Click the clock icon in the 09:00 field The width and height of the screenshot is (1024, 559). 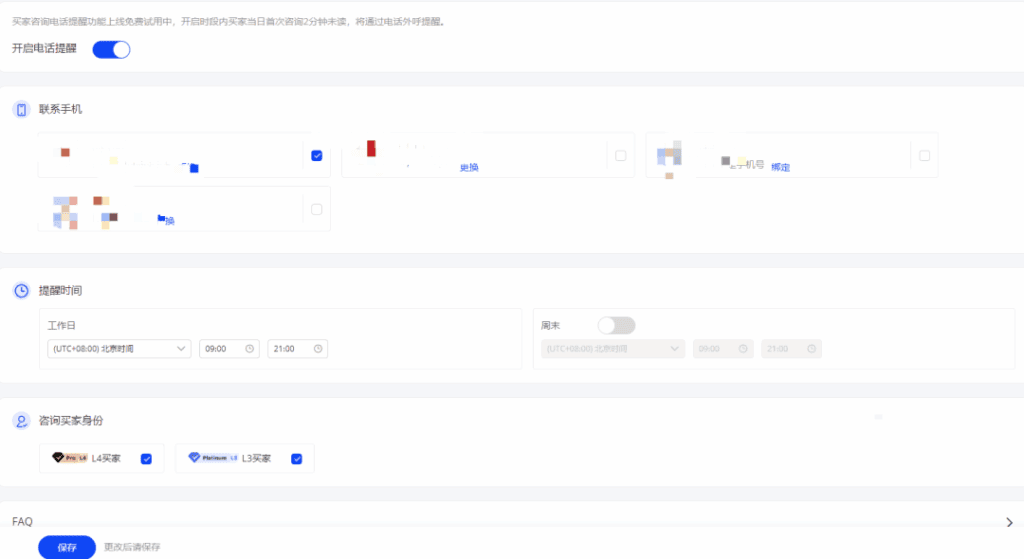click(249, 349)
